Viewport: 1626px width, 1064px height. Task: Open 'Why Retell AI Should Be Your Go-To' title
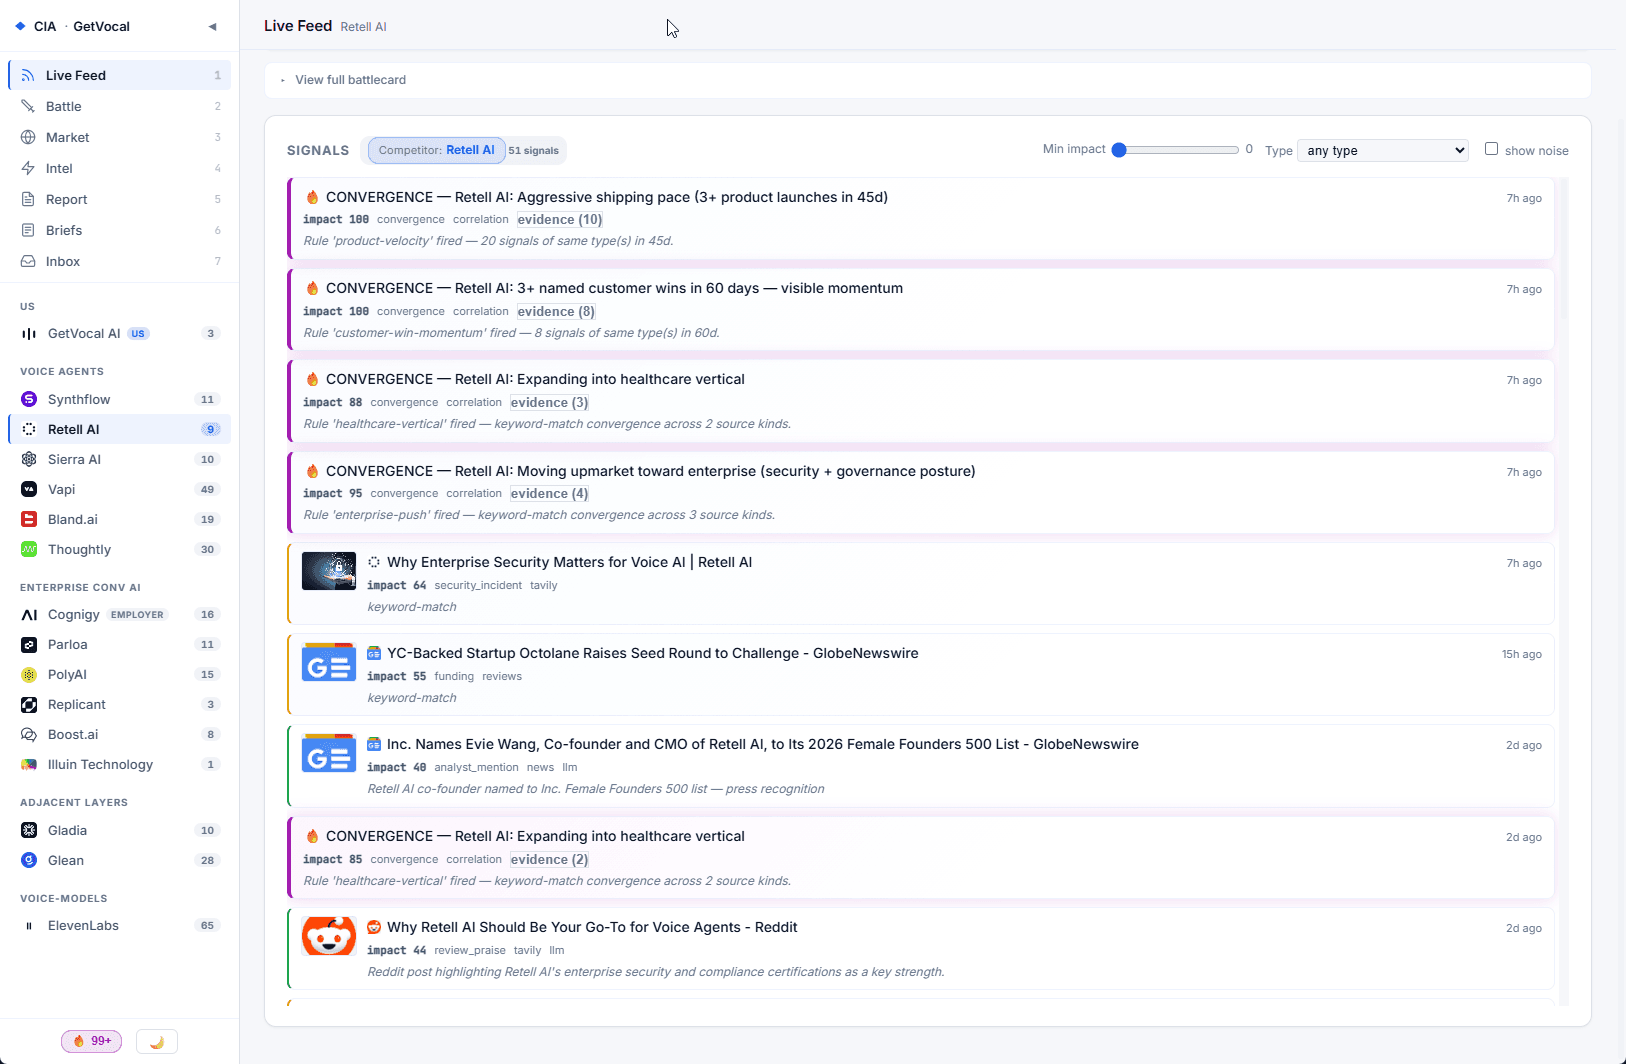coord(592,927)
